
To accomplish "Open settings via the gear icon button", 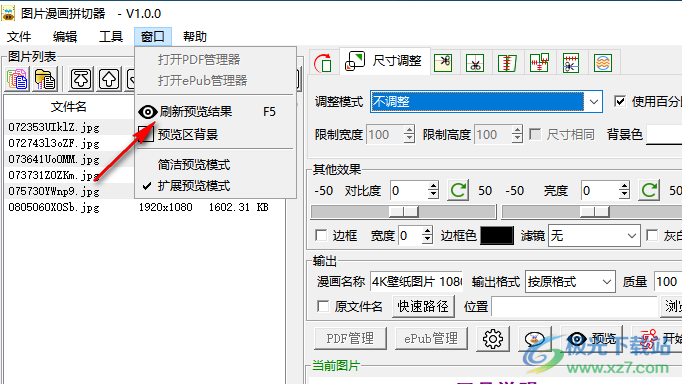I will point(493,339).
